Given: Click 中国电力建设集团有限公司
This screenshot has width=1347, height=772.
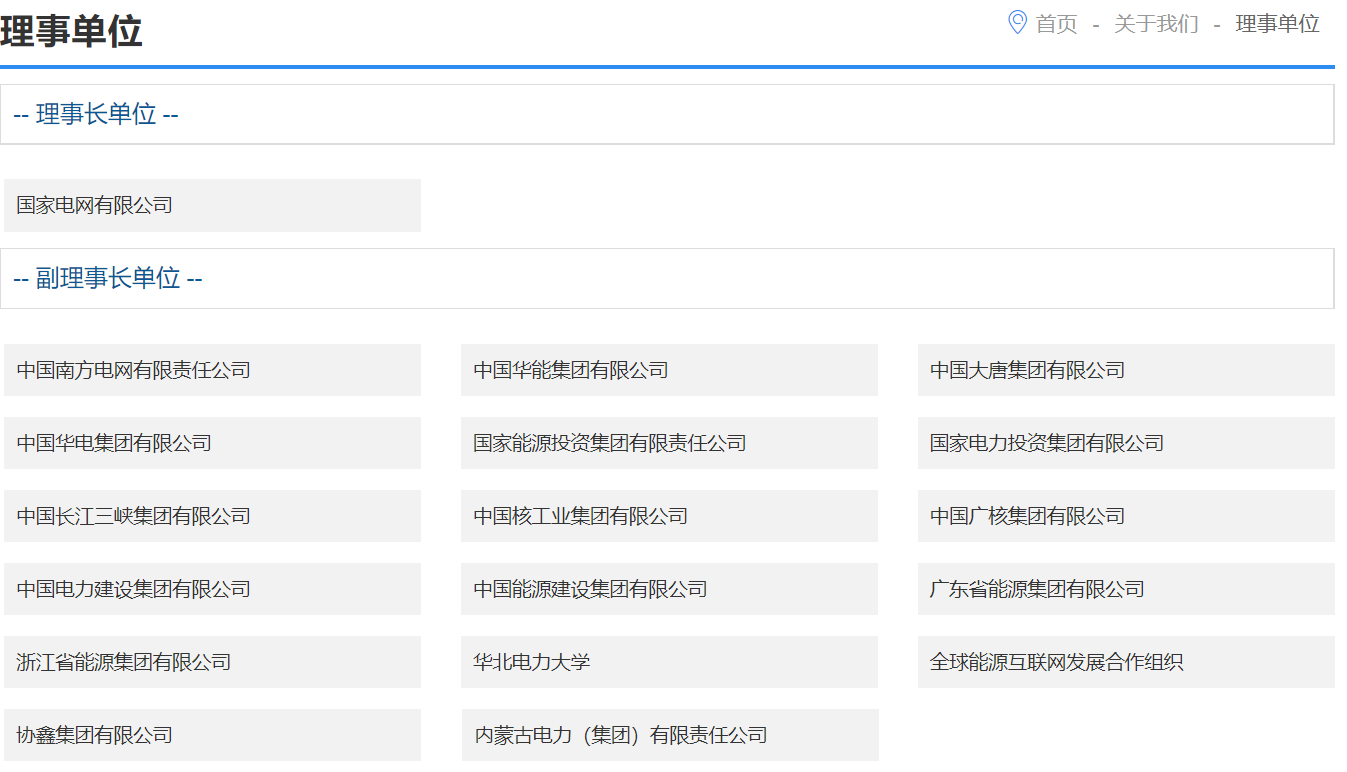Looking at the screenshot, I should pos(212,589).
